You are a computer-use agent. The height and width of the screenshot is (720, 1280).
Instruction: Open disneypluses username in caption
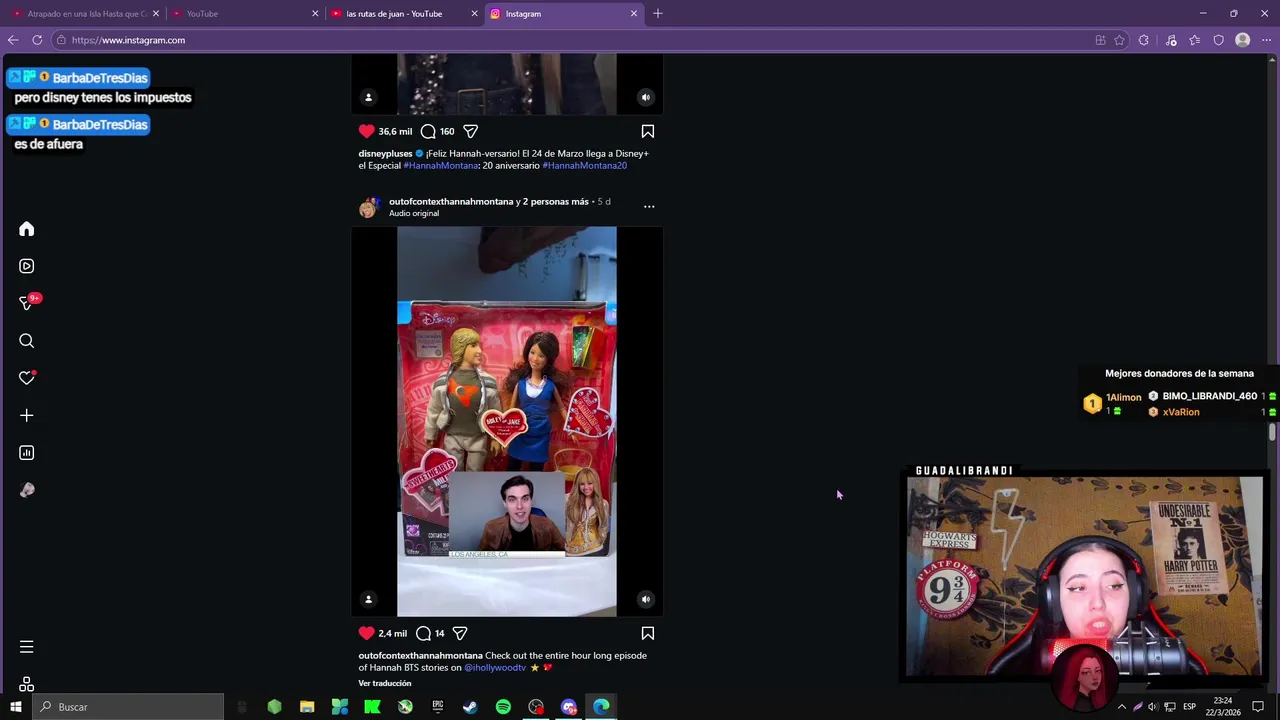click(386, 153)
